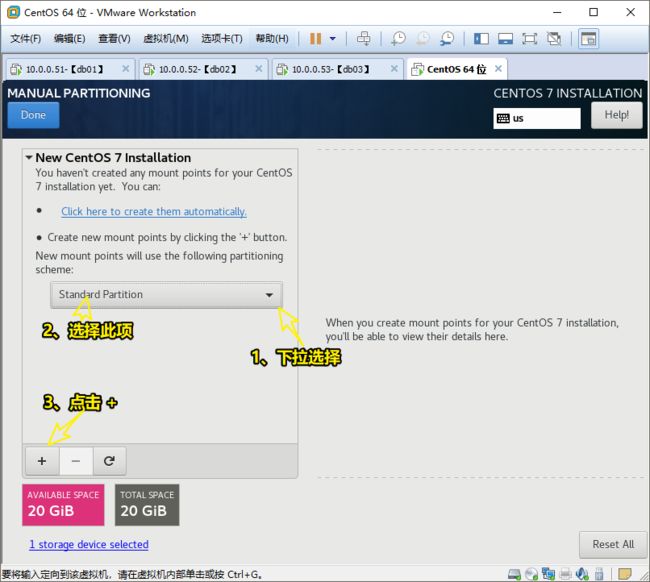650x582 pixels.
Task: Click the MANUAL PARTITIONING heading
Action: click(79, 93)
